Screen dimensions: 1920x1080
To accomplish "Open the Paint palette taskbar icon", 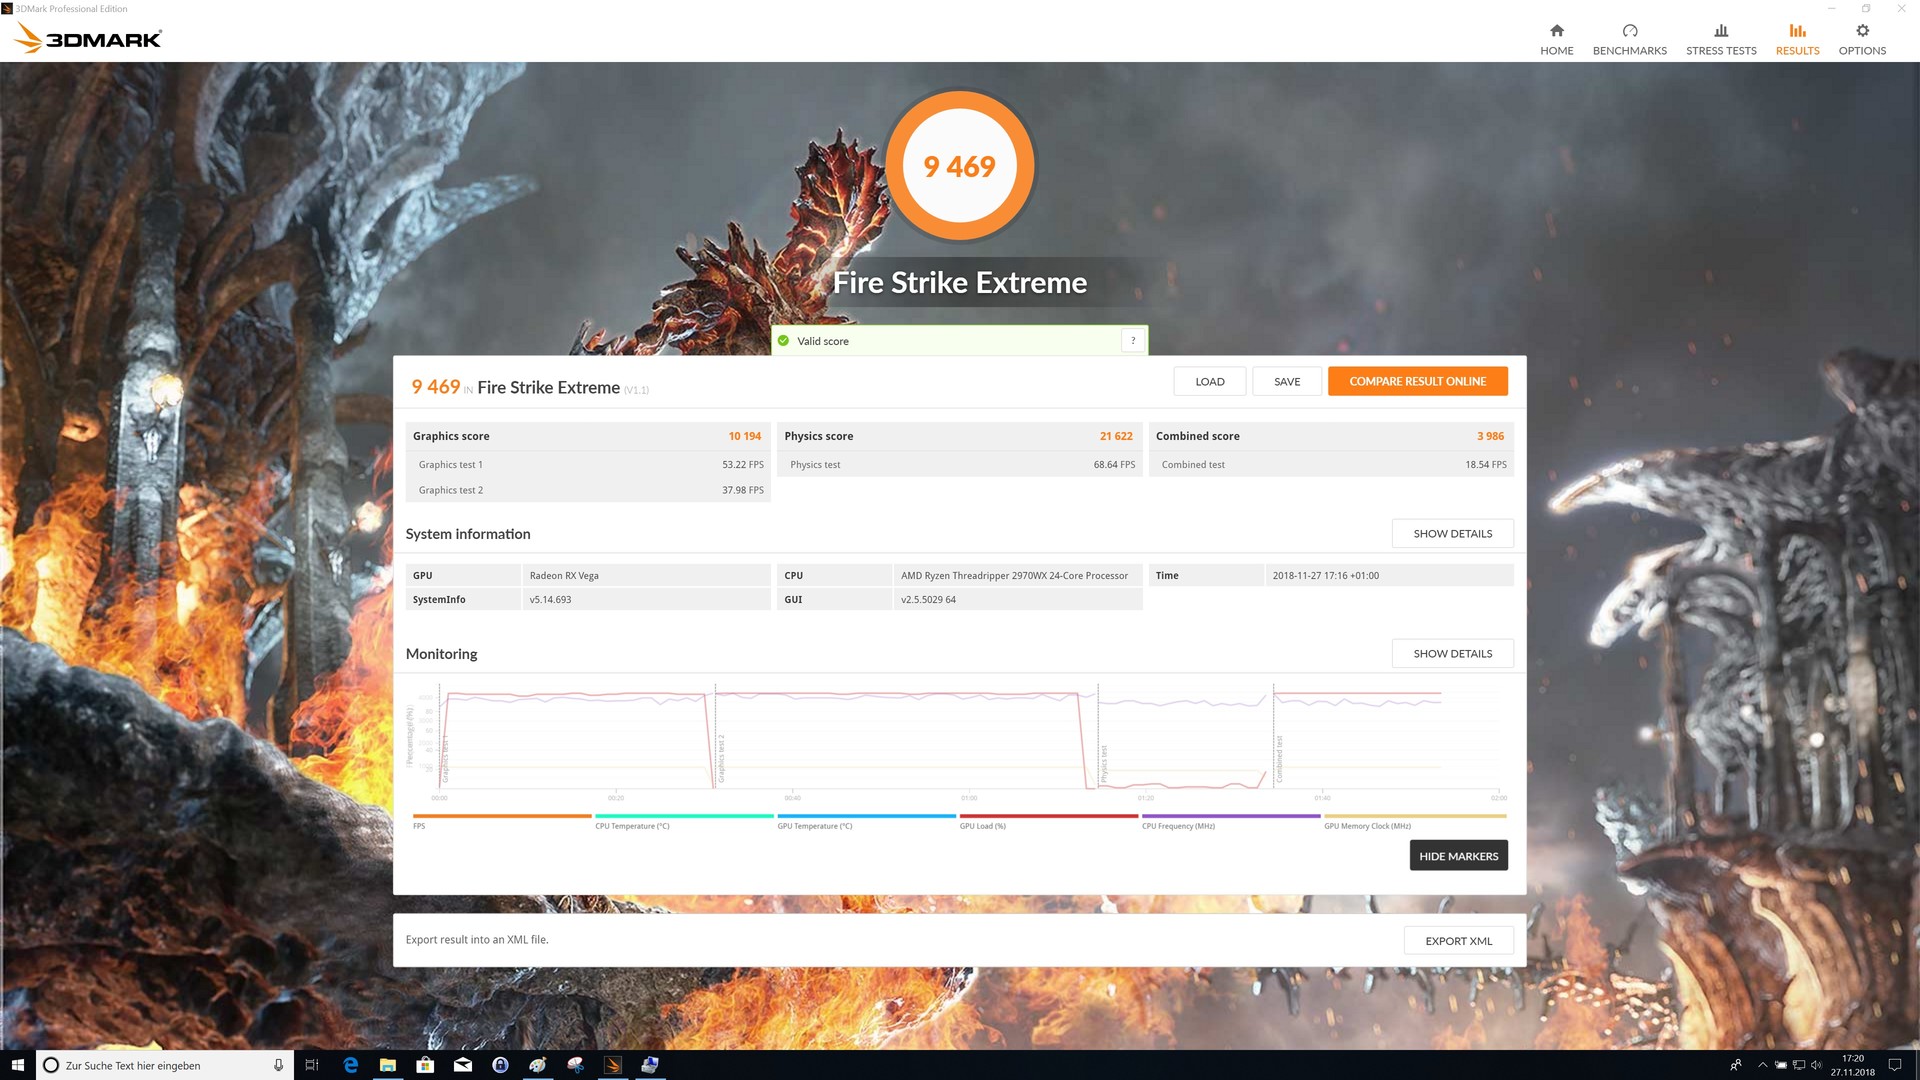I will (x=537, y=1065).
